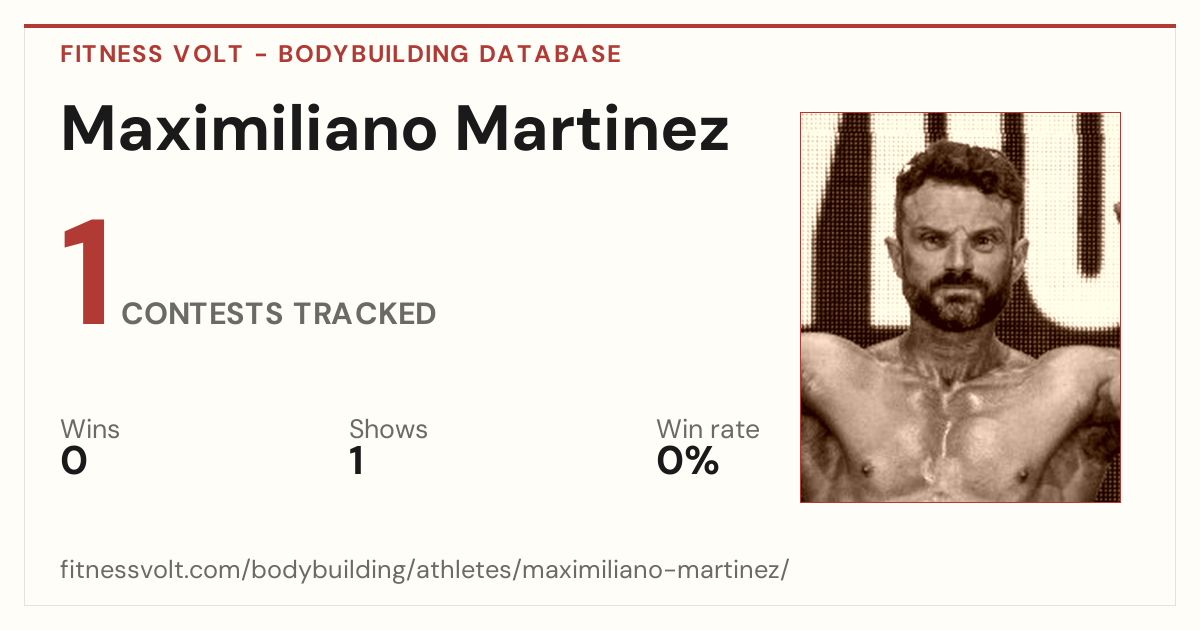Click the FITNESS VOLT words in header
The width and height of the screenshot is (1200, 630).
151,54
